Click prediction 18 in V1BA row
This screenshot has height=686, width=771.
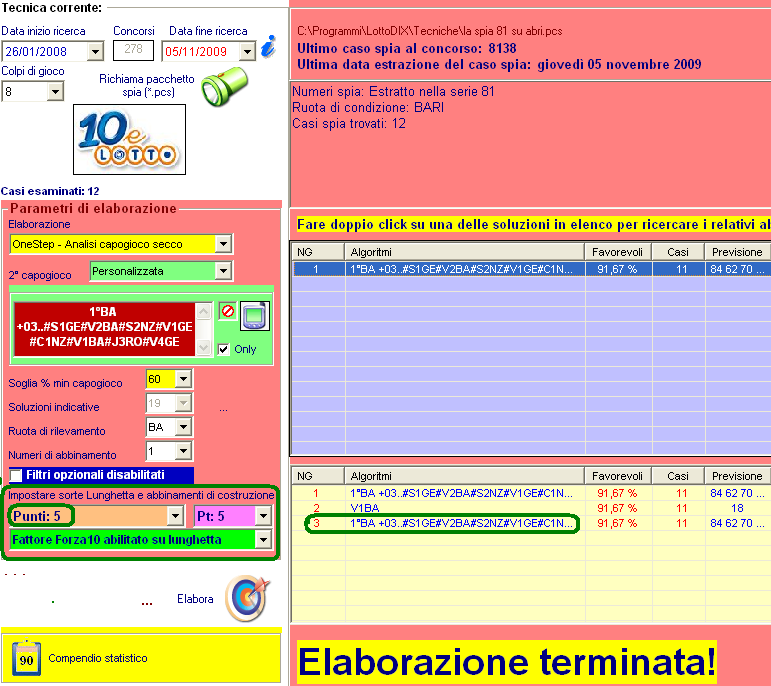point(737,508)
